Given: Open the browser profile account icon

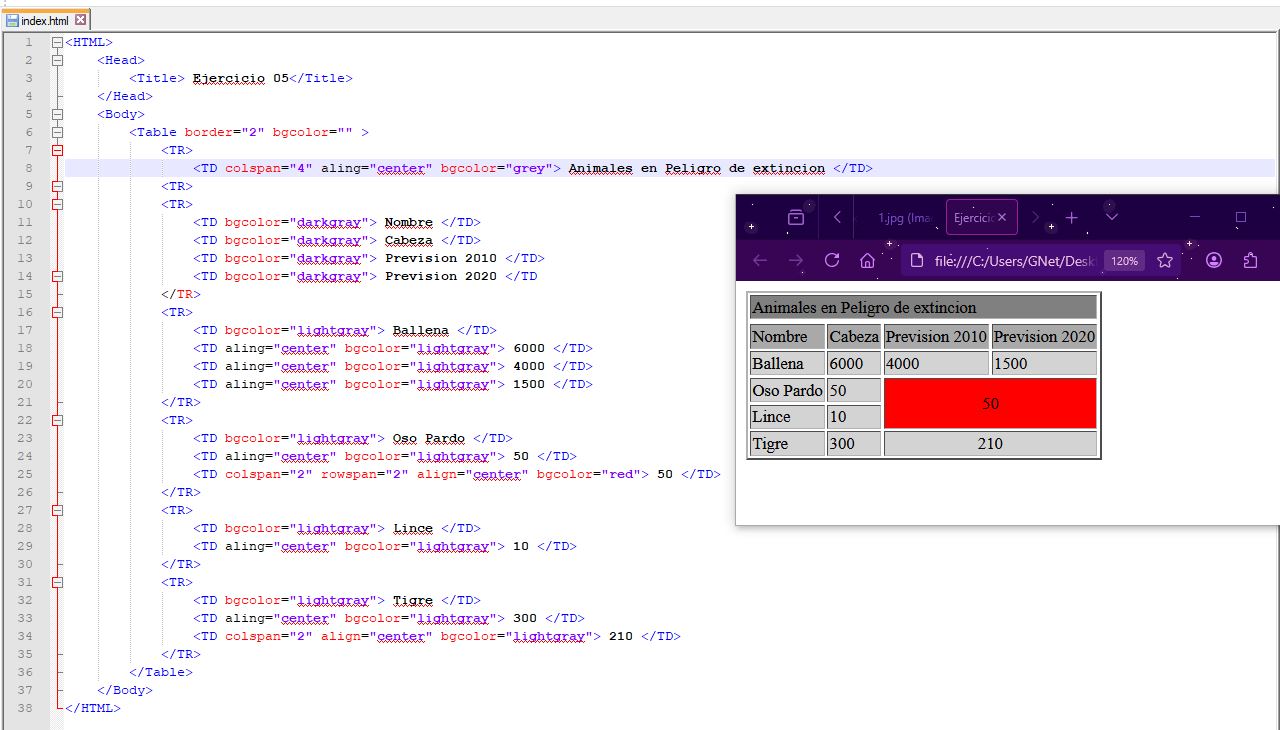Looking at the screenshot, I should (1214, 261).
